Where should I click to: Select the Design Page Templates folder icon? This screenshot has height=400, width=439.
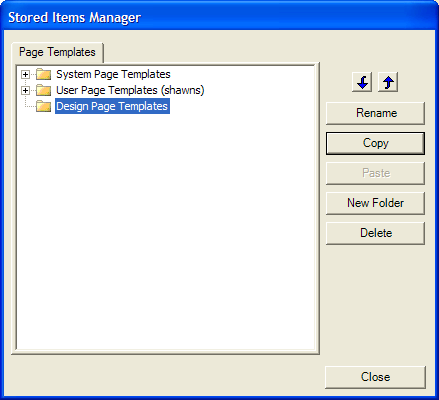(43, 106)
